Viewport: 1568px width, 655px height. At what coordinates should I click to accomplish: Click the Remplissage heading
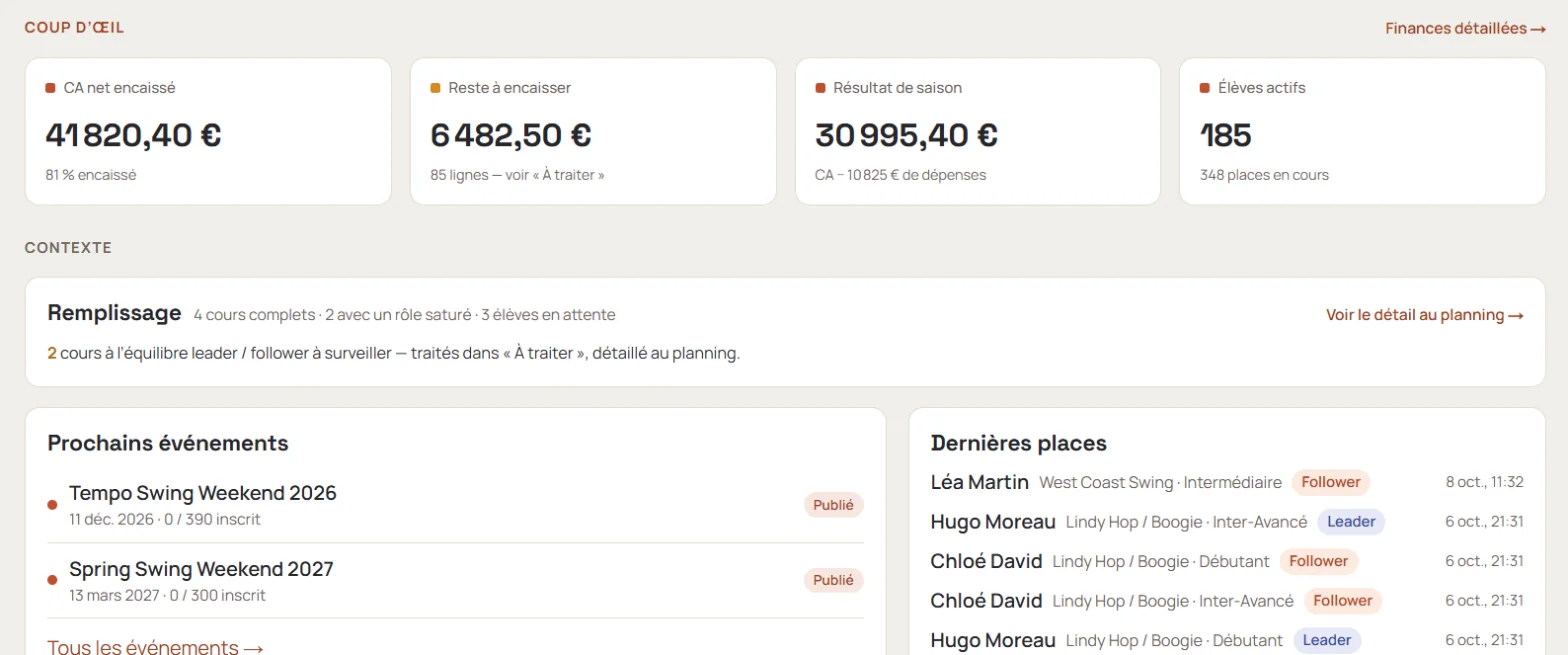pos(114,313)
